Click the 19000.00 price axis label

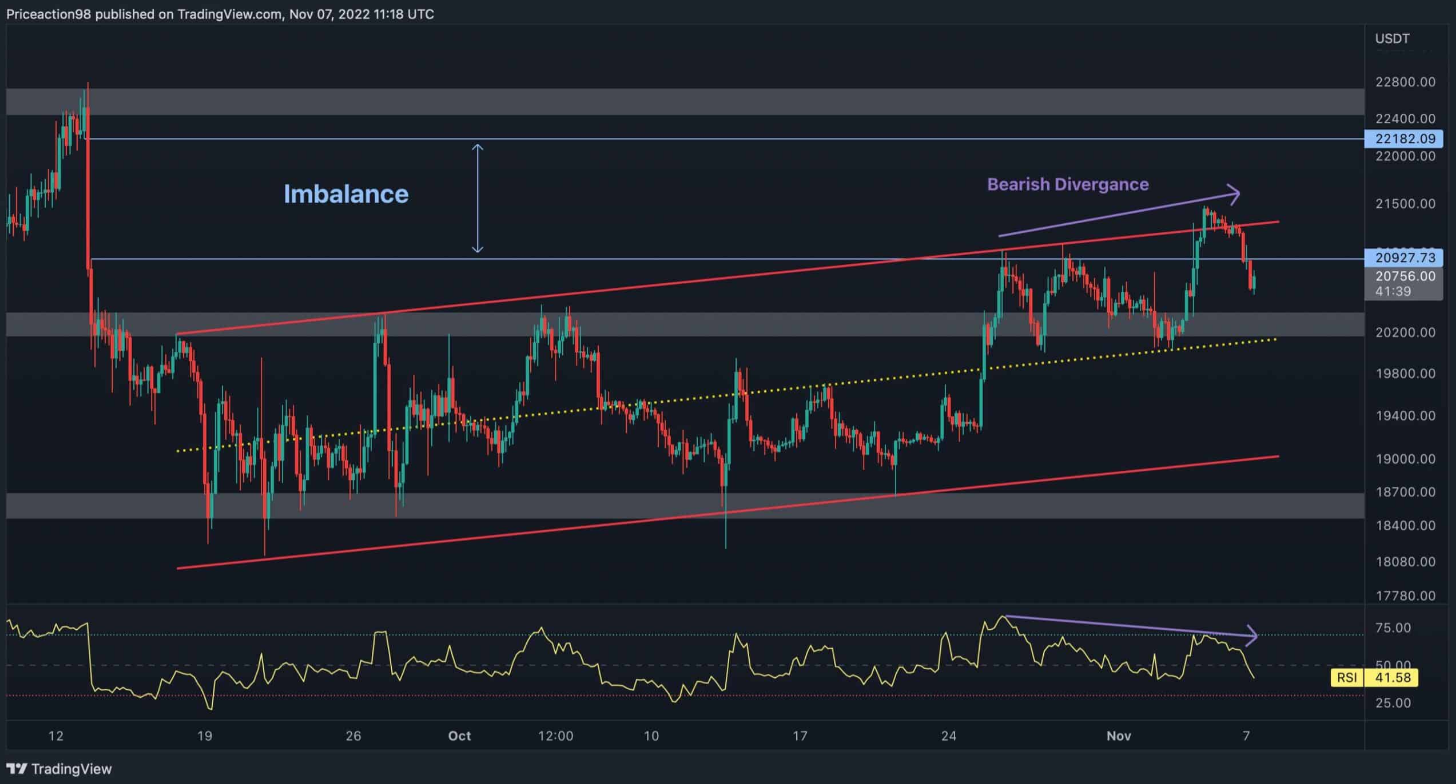(x=1406, y=459)
